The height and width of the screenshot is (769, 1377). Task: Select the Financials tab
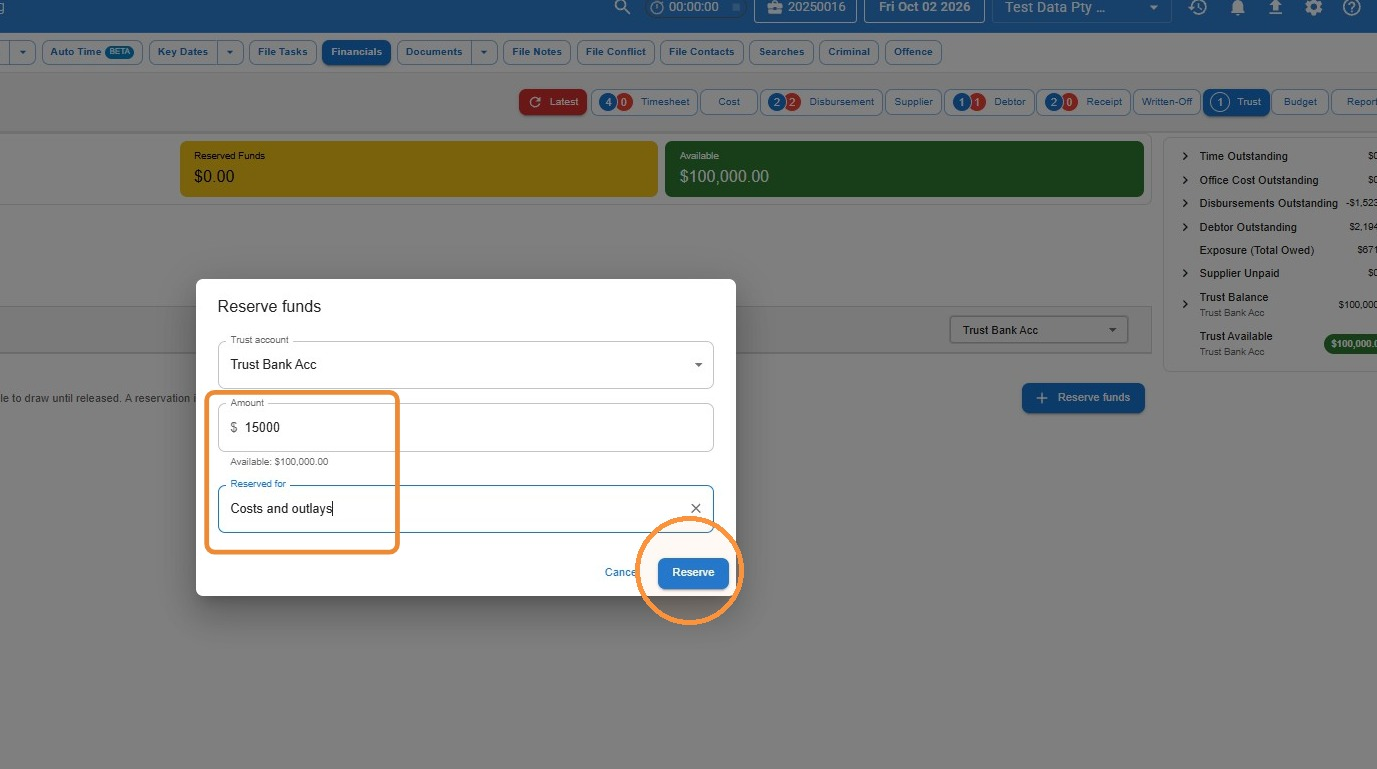coord(356,52)
